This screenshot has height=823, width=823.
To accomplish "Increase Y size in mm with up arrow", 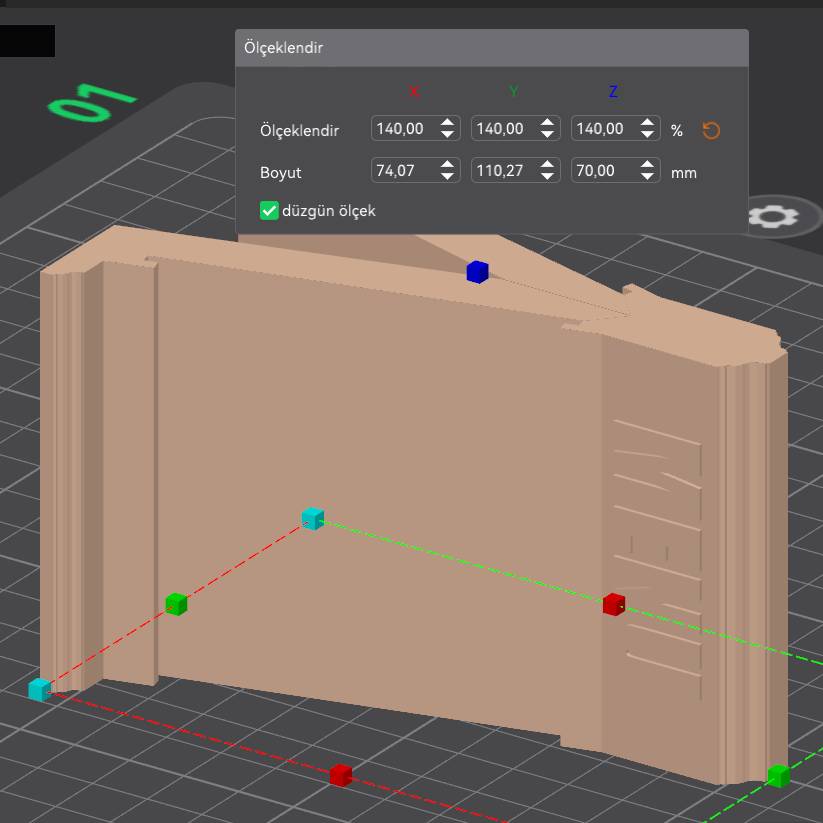I will pos(547,164).
